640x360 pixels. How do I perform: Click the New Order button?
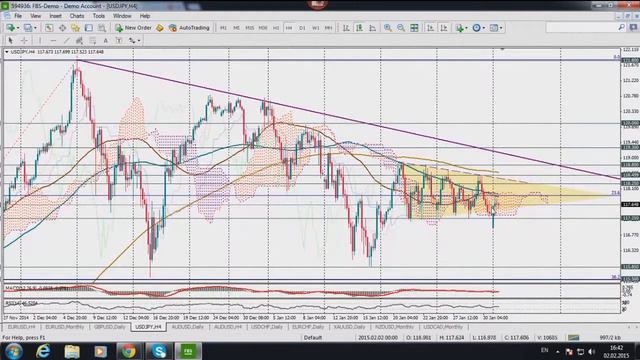pos(133,28)
